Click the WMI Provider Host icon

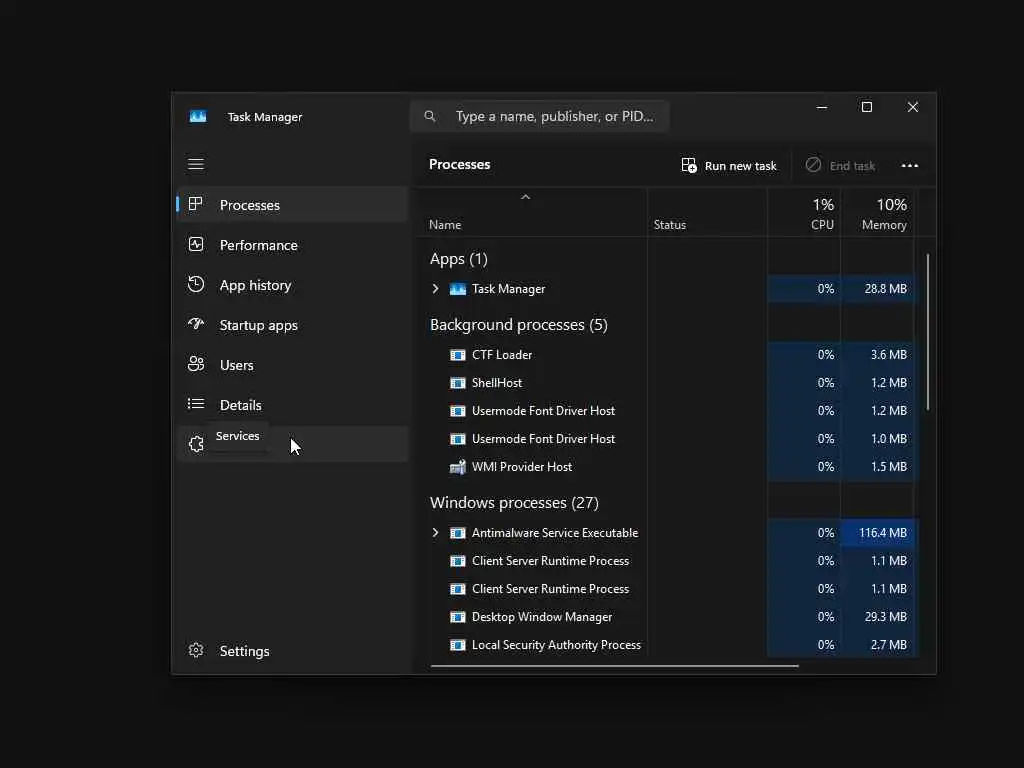click(458, 467)
